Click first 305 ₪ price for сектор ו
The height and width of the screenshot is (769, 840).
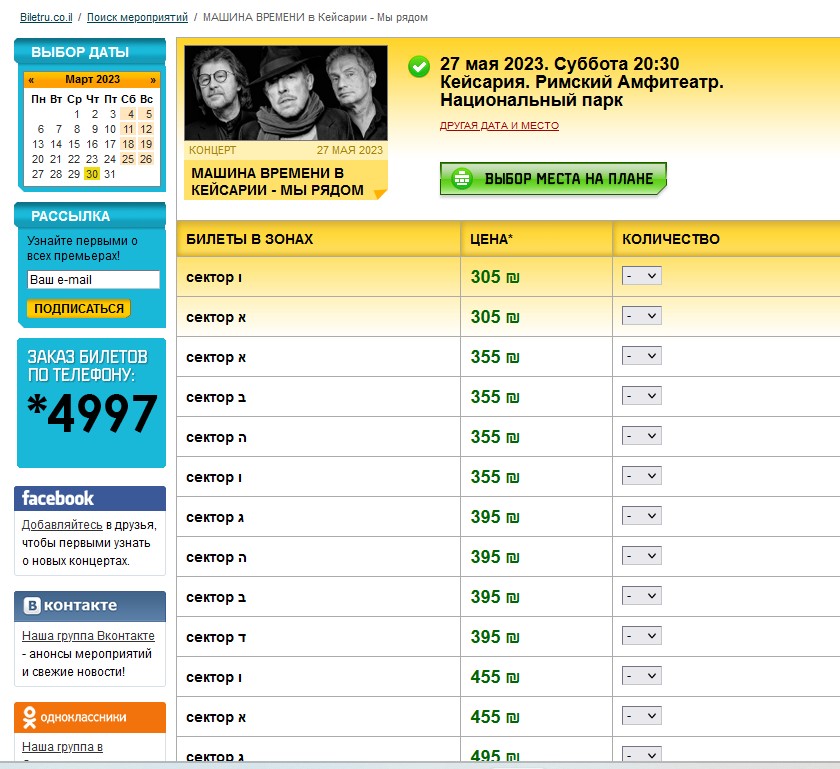tap(495, 277)
